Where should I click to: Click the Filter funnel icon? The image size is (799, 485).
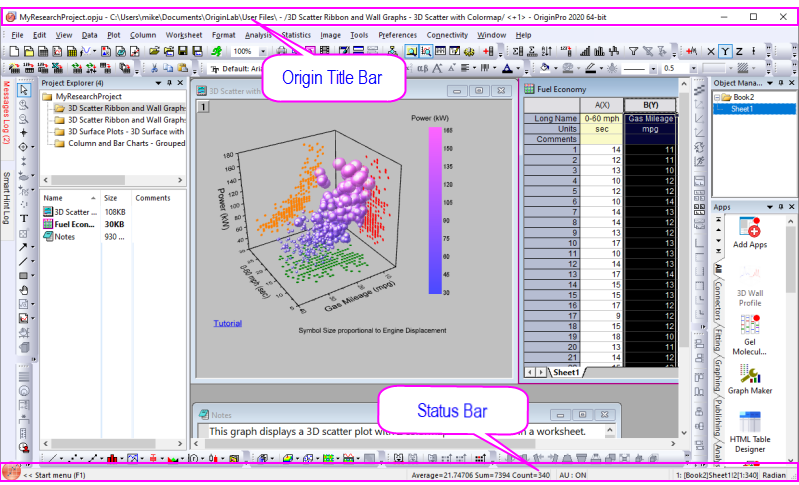[633, 51]
